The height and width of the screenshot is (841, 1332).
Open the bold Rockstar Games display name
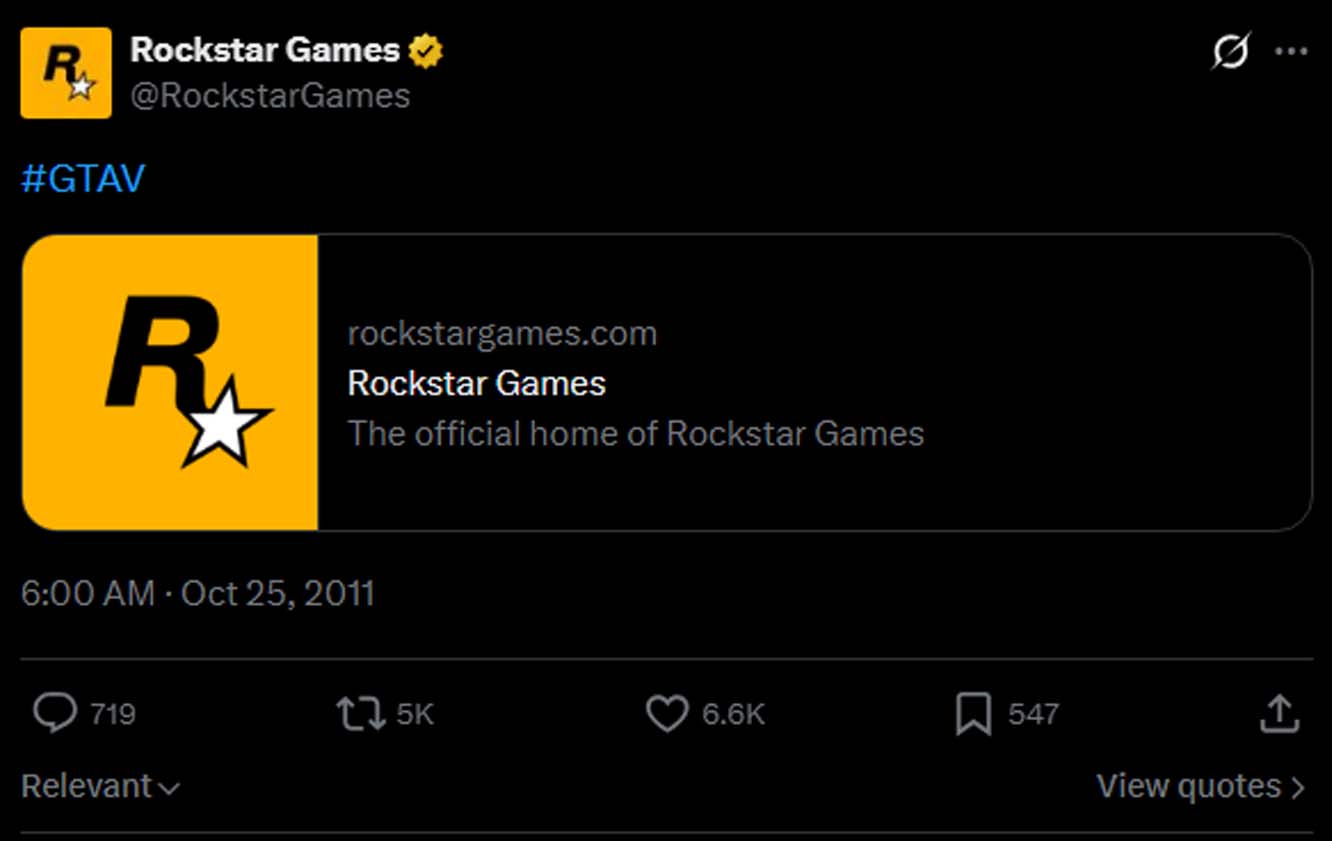[x=265, y=50]
